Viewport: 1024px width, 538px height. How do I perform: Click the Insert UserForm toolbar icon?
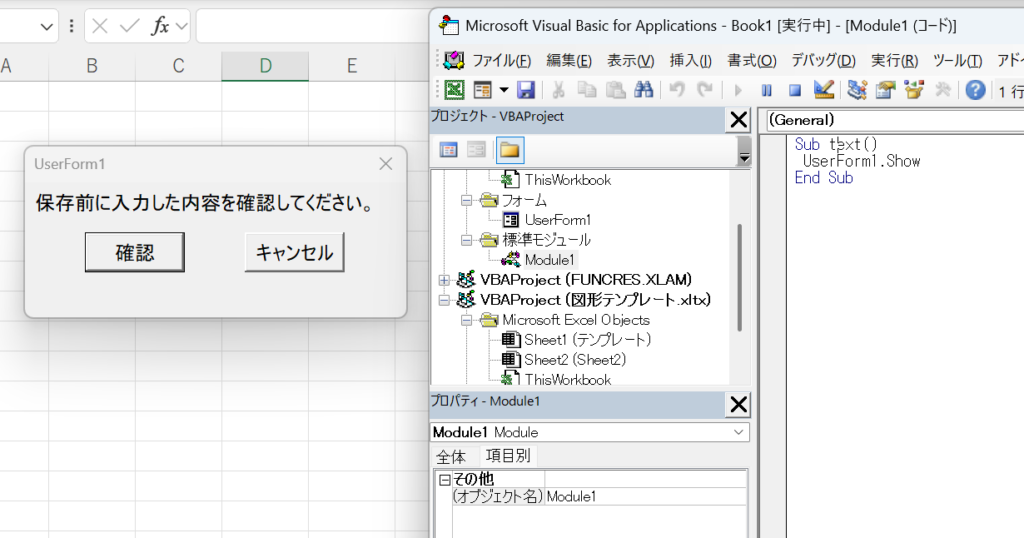coord(483,89)
